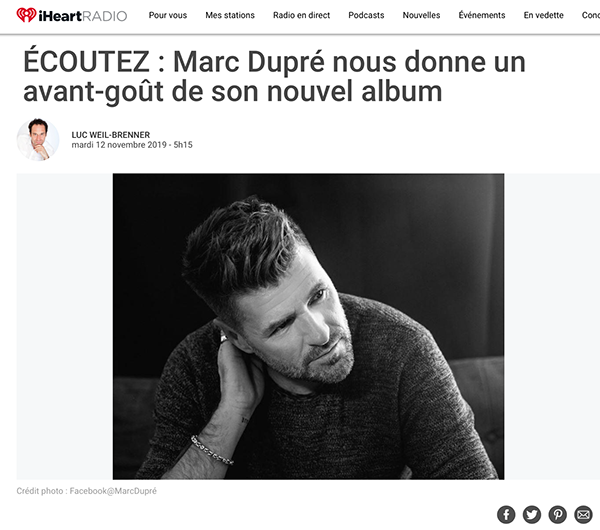This screenshot has height=530, width=600.
Task: Share article on Facebook icon
Action: coord(506,514)
